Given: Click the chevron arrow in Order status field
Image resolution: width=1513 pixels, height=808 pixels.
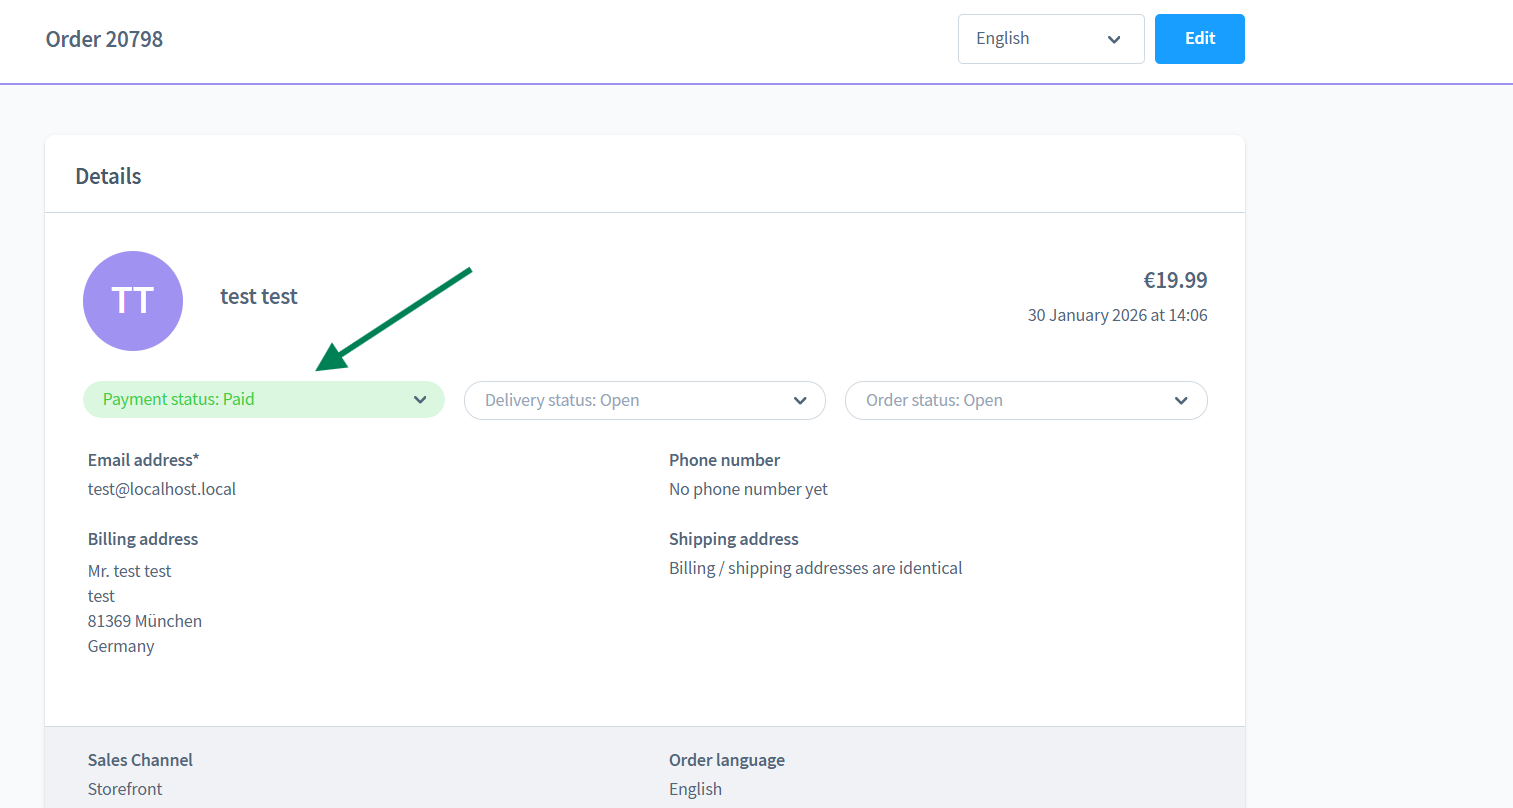Looking at the screenshot, I should (x=1181, y=401).
